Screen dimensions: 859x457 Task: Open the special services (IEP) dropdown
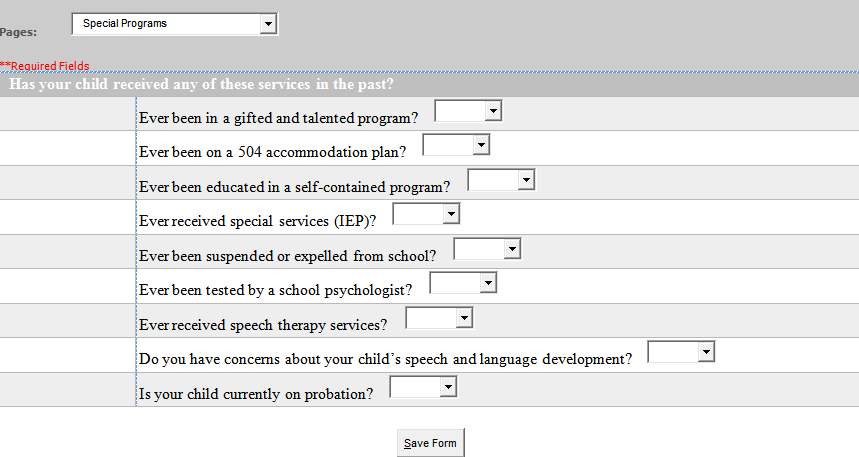[426, 214]
